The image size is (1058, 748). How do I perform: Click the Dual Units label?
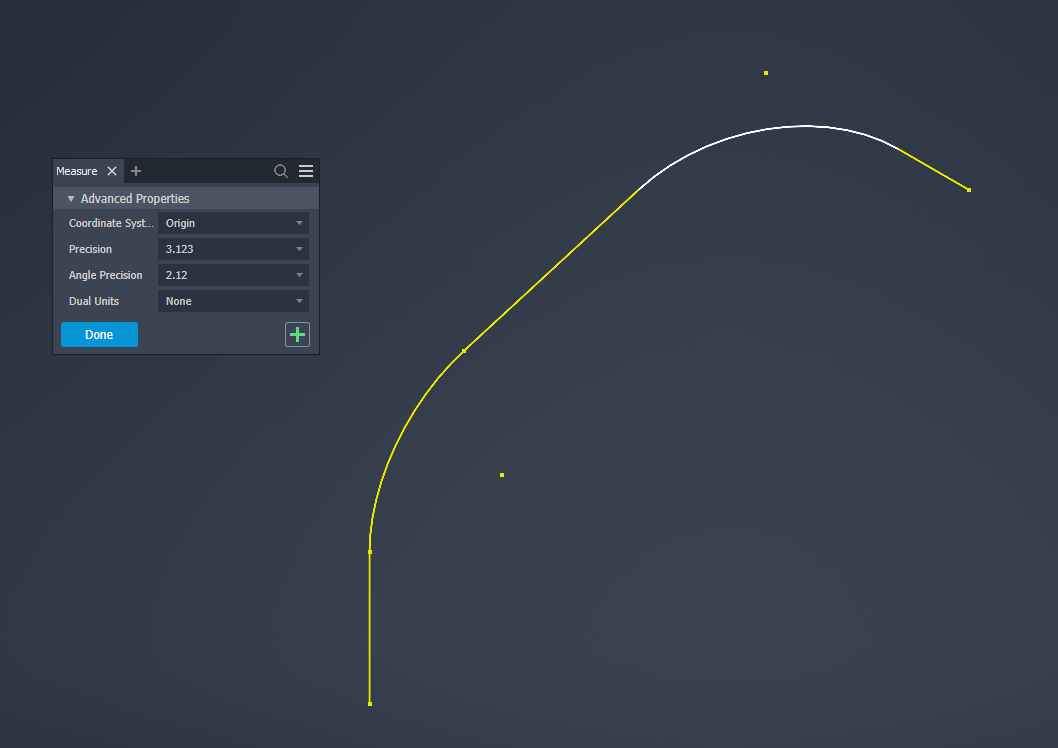[94, 301]
